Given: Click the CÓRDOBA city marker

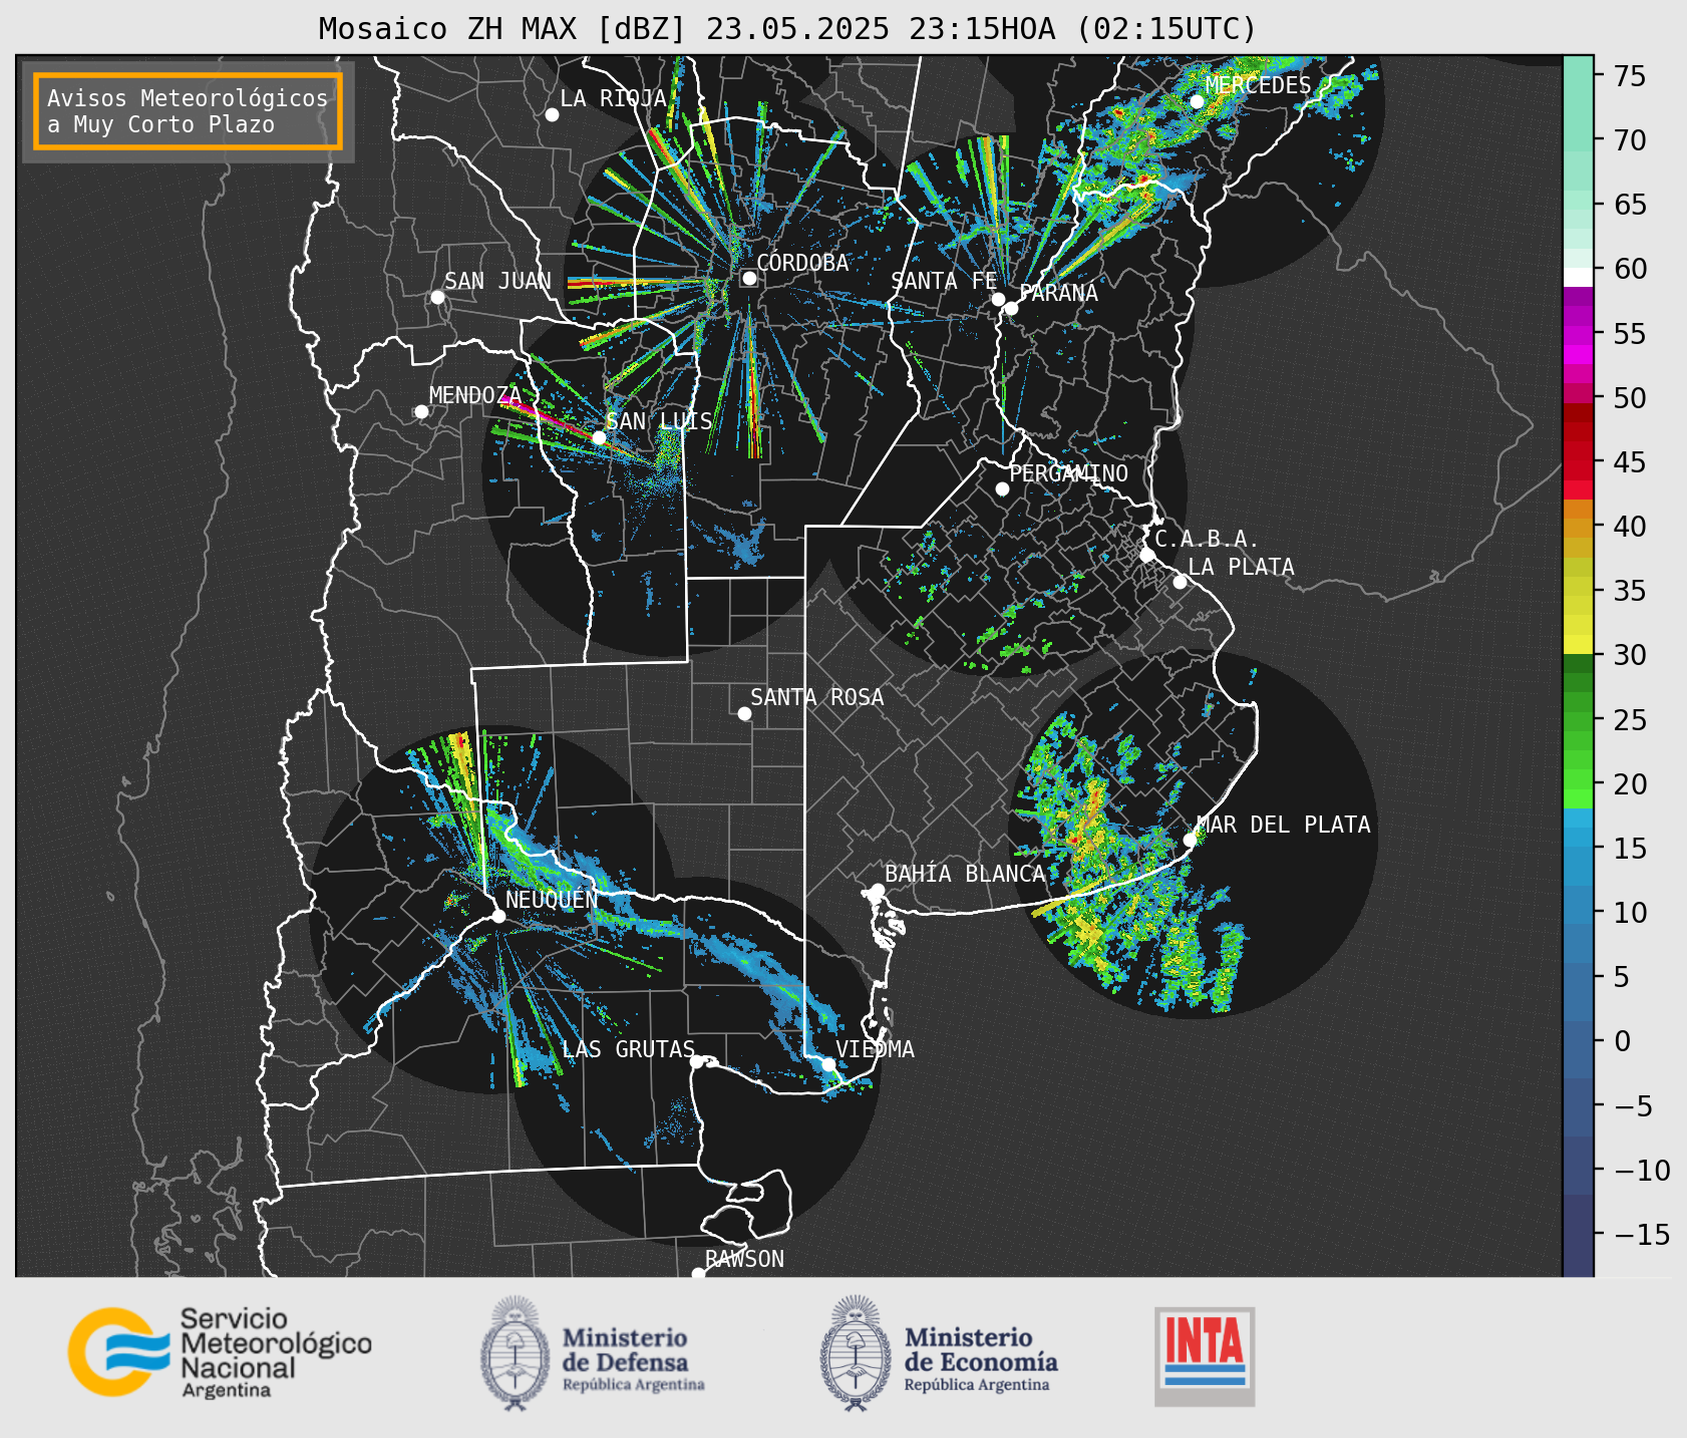Looking at the screenshot, I should 749,278.
